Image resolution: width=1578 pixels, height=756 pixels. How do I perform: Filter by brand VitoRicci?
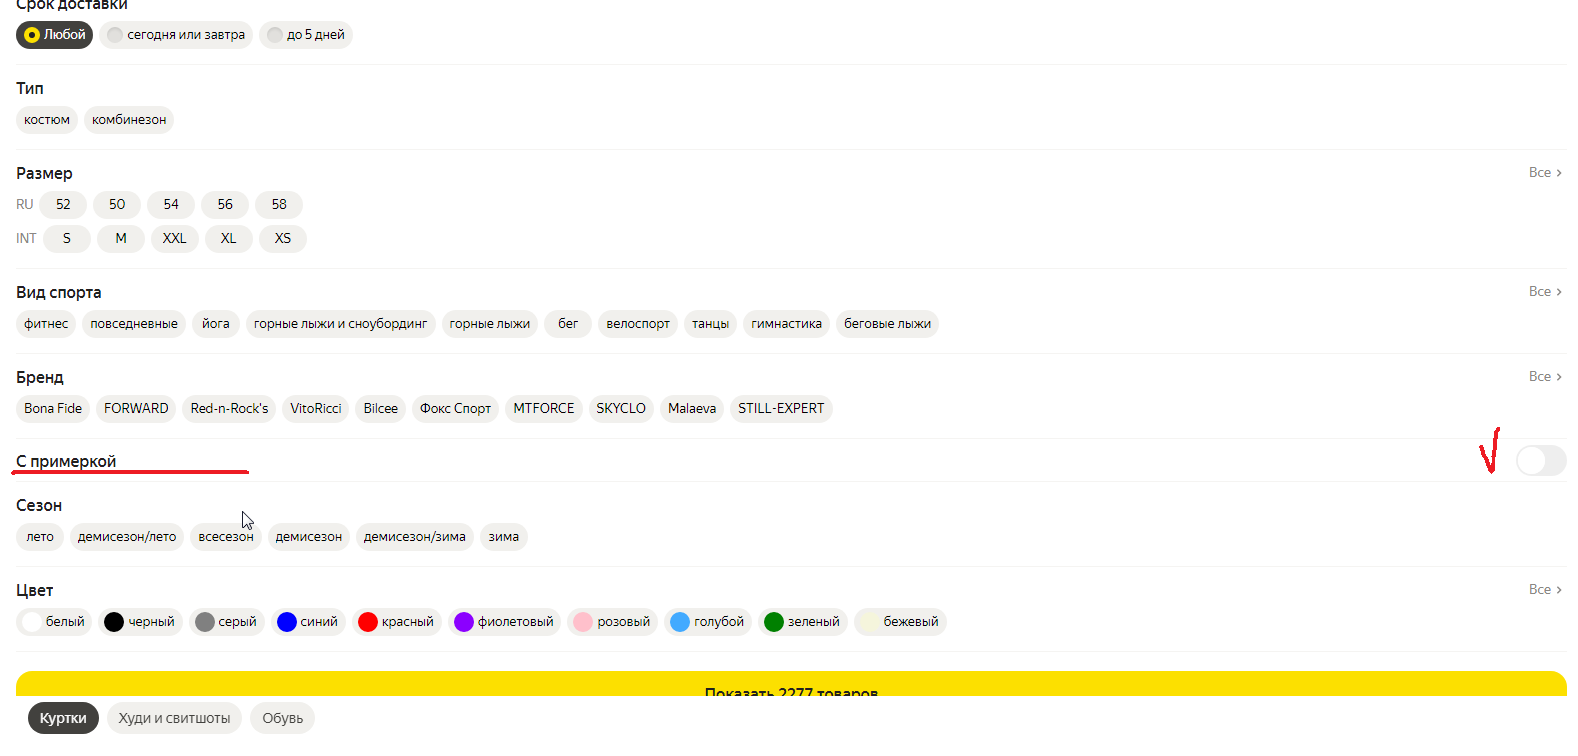coord(316,409)
